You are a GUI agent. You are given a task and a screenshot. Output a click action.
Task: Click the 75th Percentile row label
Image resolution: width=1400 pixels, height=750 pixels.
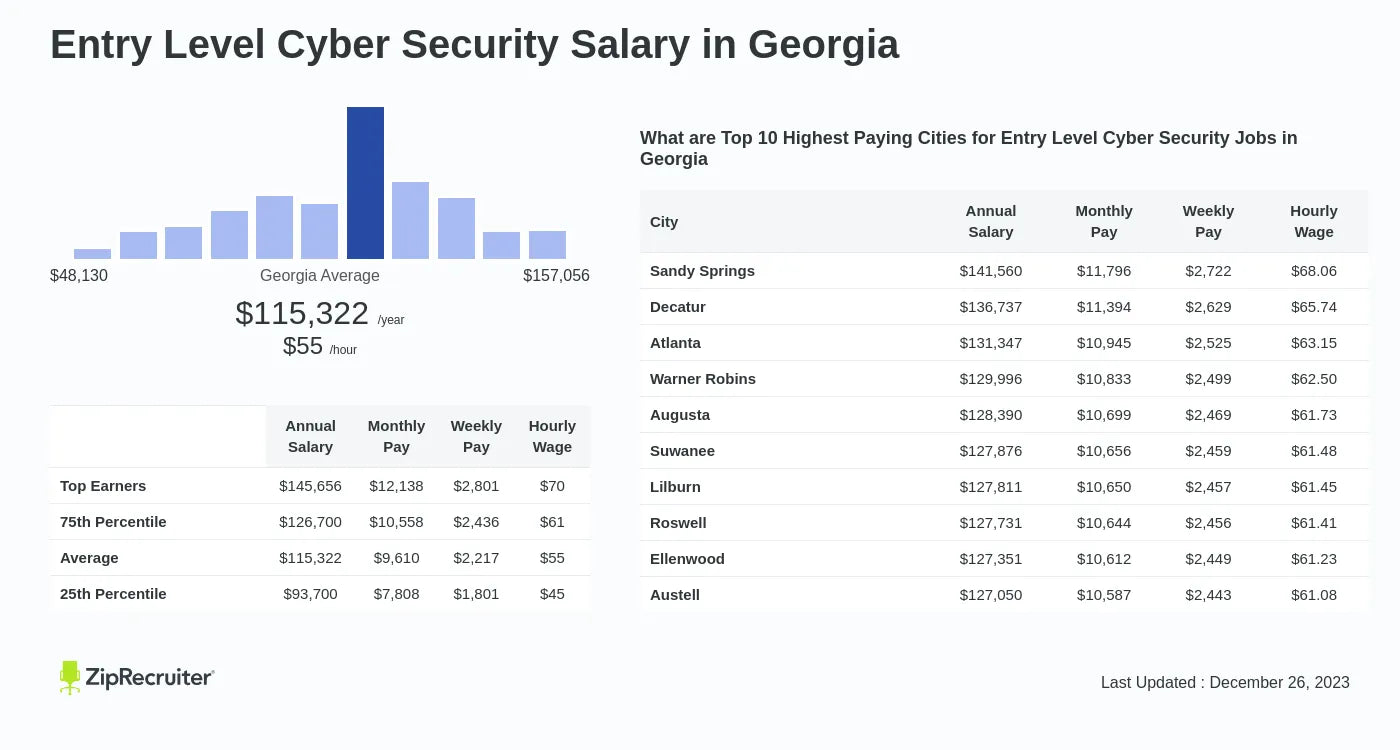click(113, 522)
